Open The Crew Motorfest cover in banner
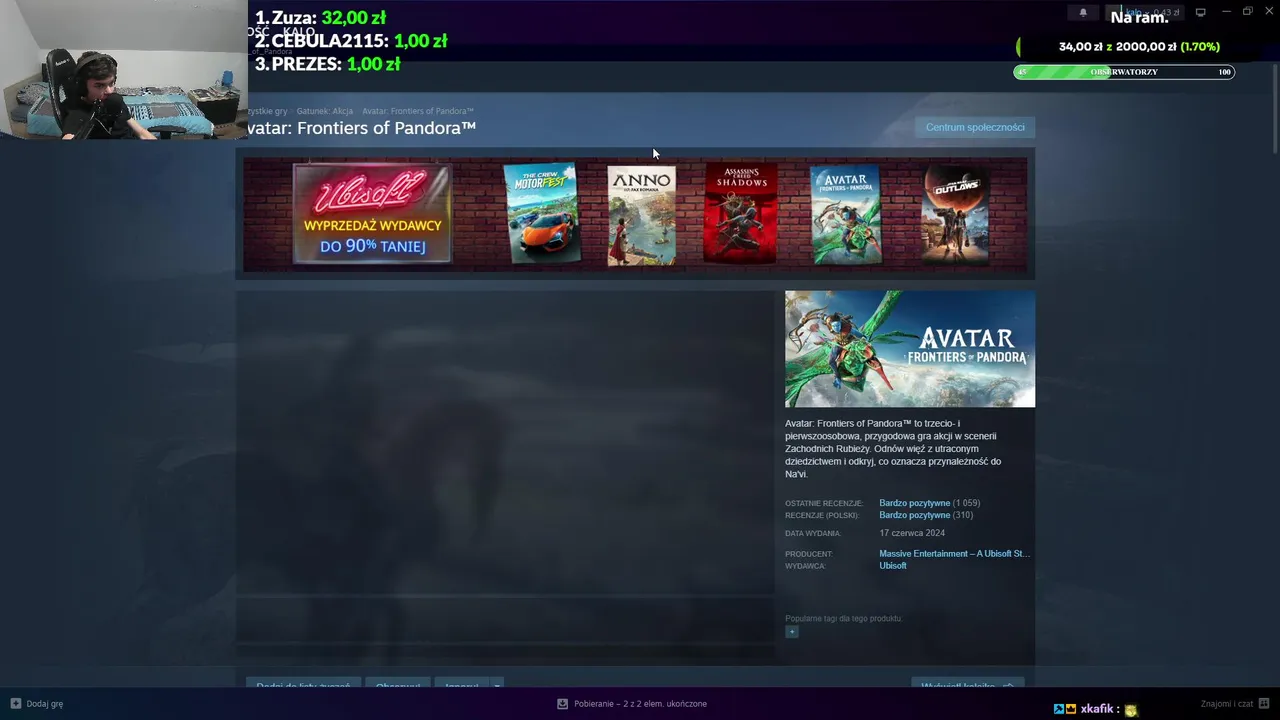 pos(541,213)
